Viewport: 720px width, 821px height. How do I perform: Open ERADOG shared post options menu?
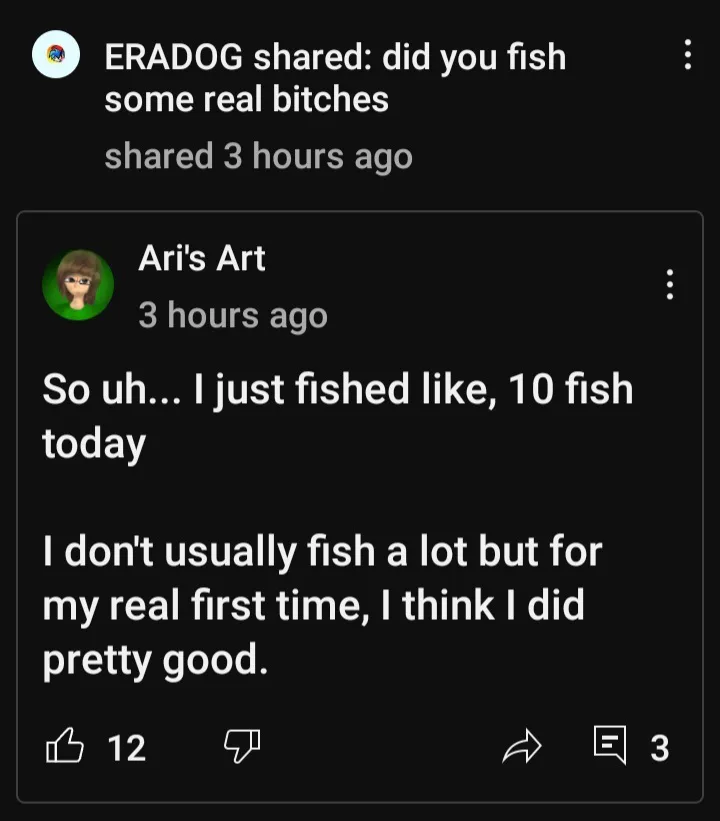pyautogui.click(x=687, y=55)
